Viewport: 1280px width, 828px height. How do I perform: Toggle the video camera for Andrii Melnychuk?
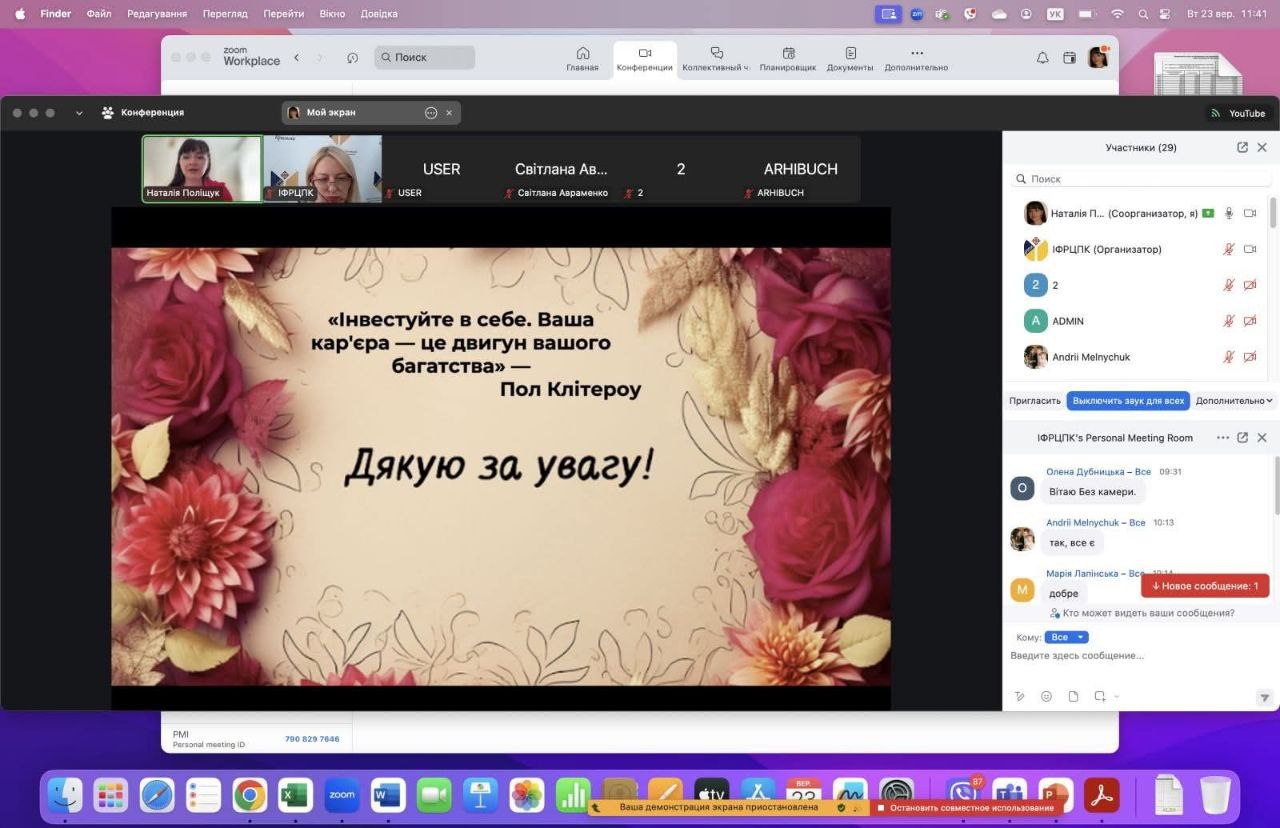click(1250, 357)
